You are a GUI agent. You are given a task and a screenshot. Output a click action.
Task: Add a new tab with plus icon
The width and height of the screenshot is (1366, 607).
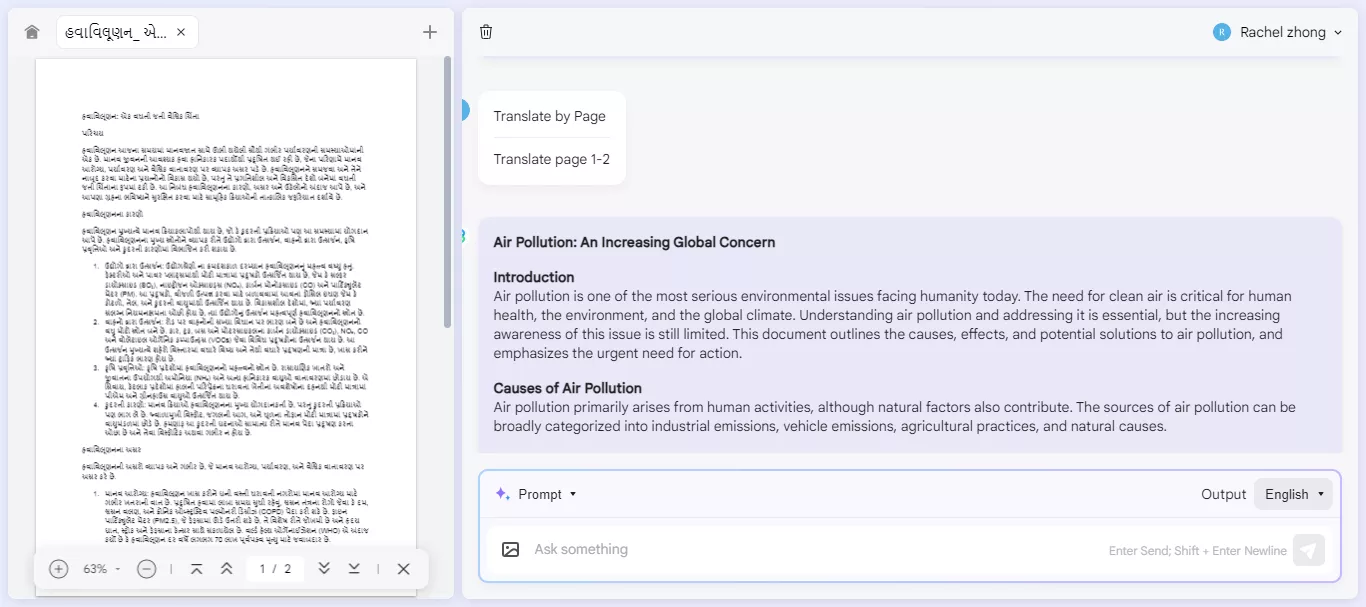coord(430,32)
